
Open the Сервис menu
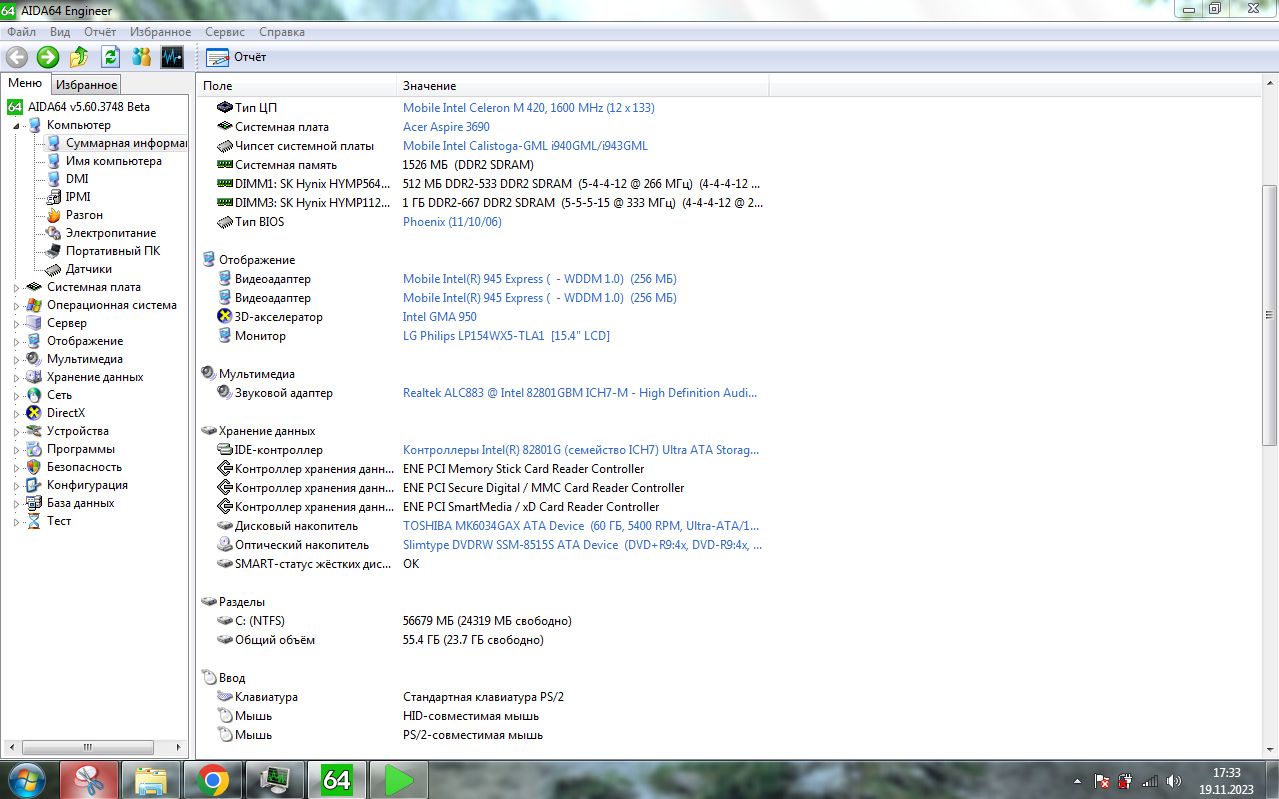(225, 32)
